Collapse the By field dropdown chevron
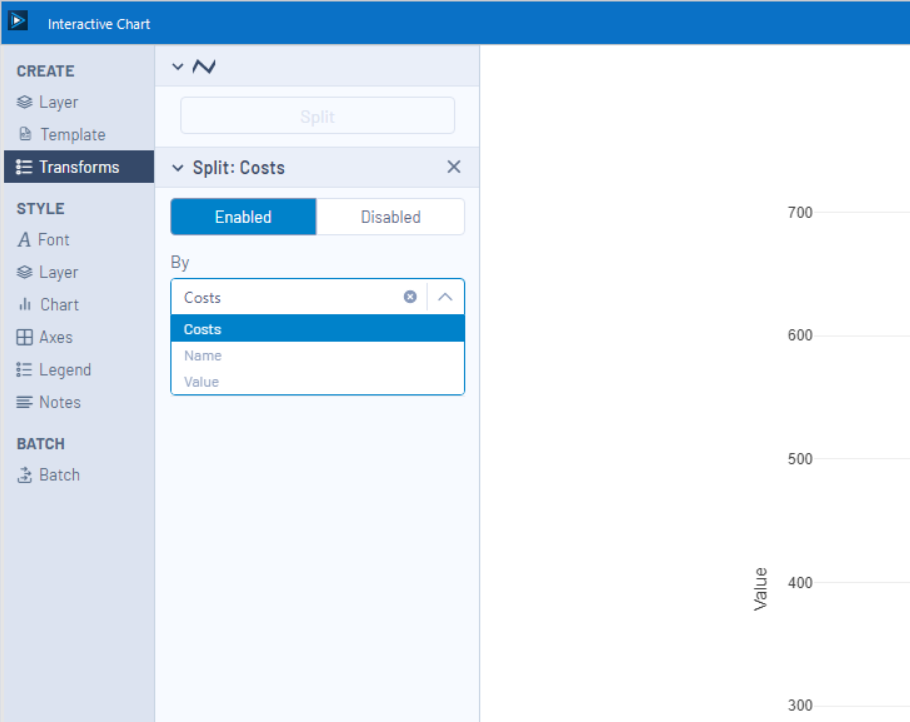The width and height of the screenshot is (910, 722). point(445,296)
